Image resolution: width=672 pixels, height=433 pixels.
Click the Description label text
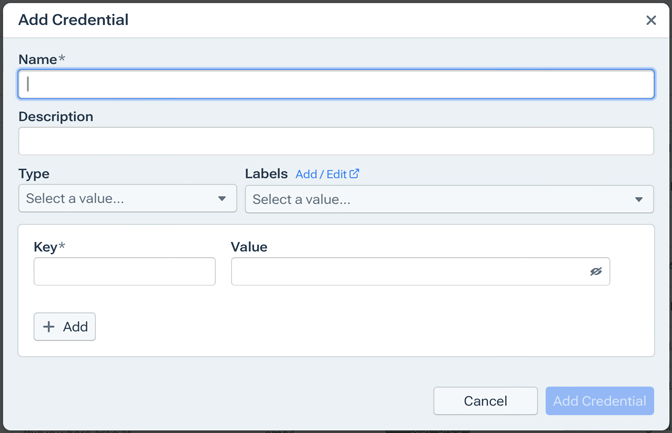56,117
